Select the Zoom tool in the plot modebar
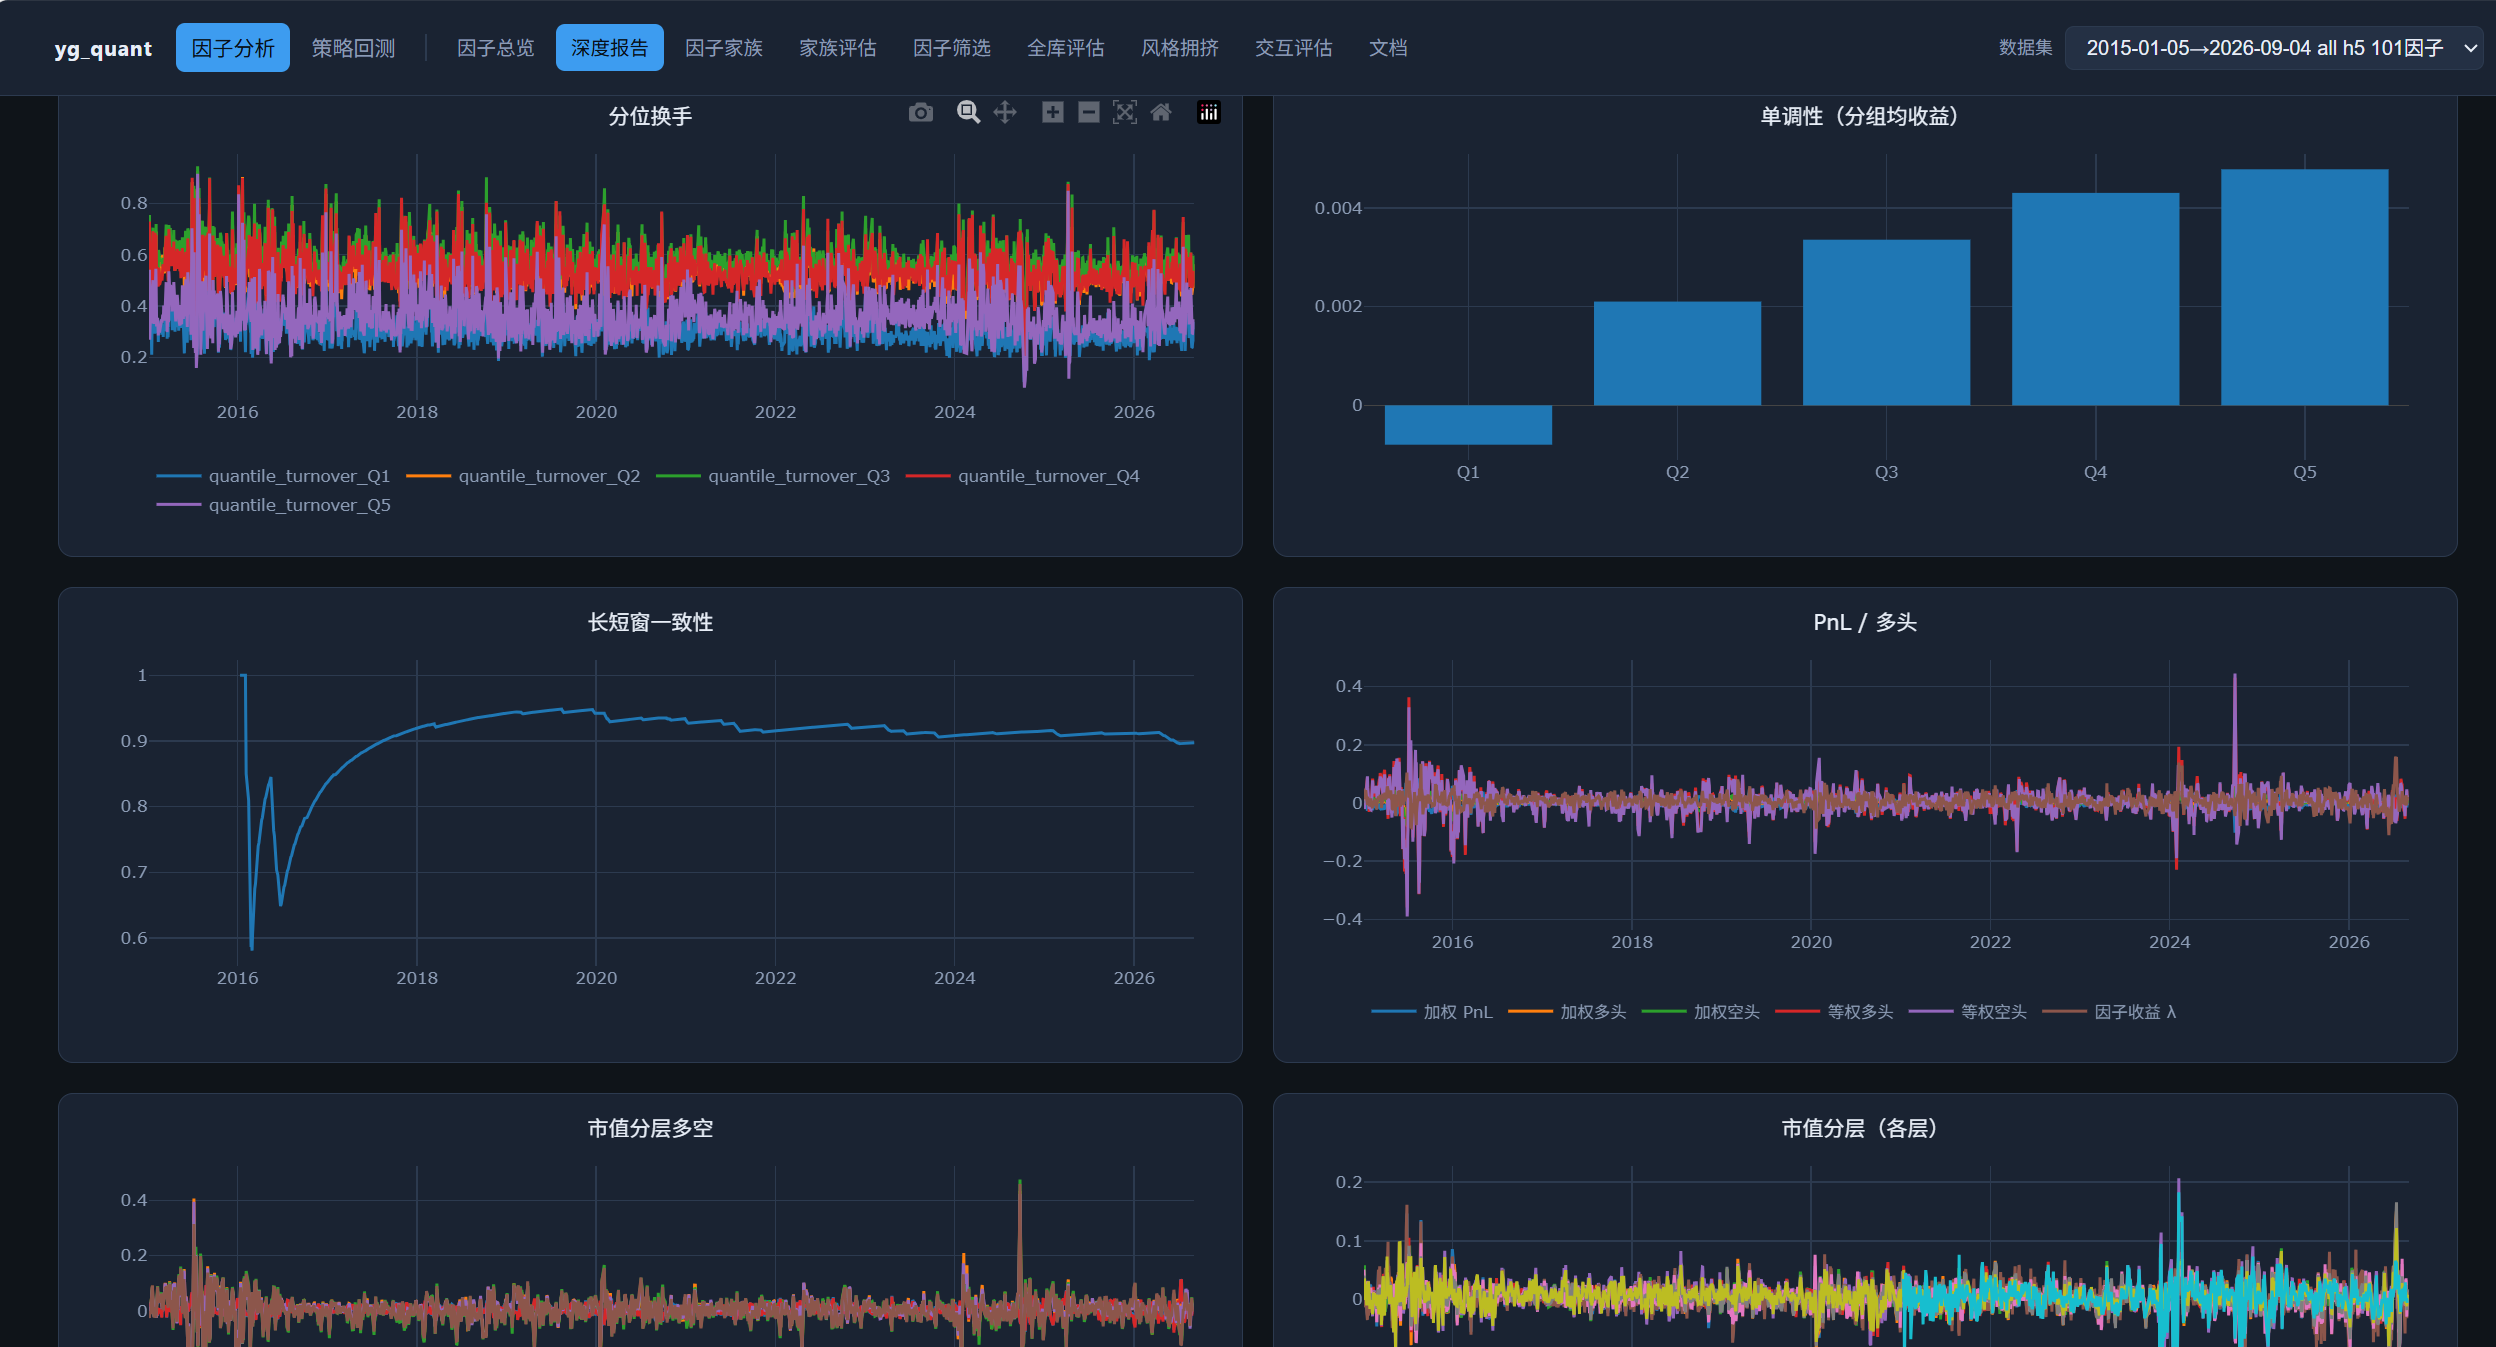This screenshot has height=1347, width=2496. click(967, 113)
